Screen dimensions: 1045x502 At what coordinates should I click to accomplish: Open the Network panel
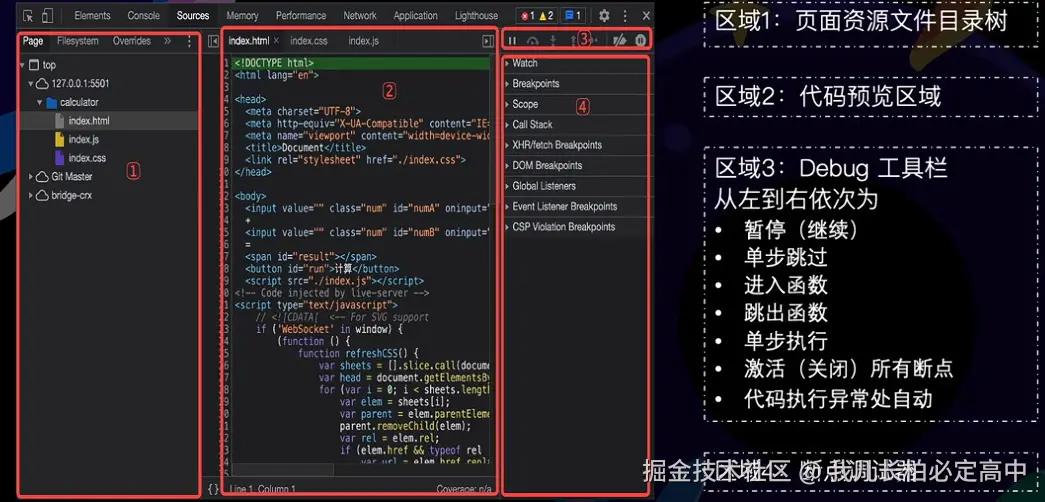coord(360,15)
